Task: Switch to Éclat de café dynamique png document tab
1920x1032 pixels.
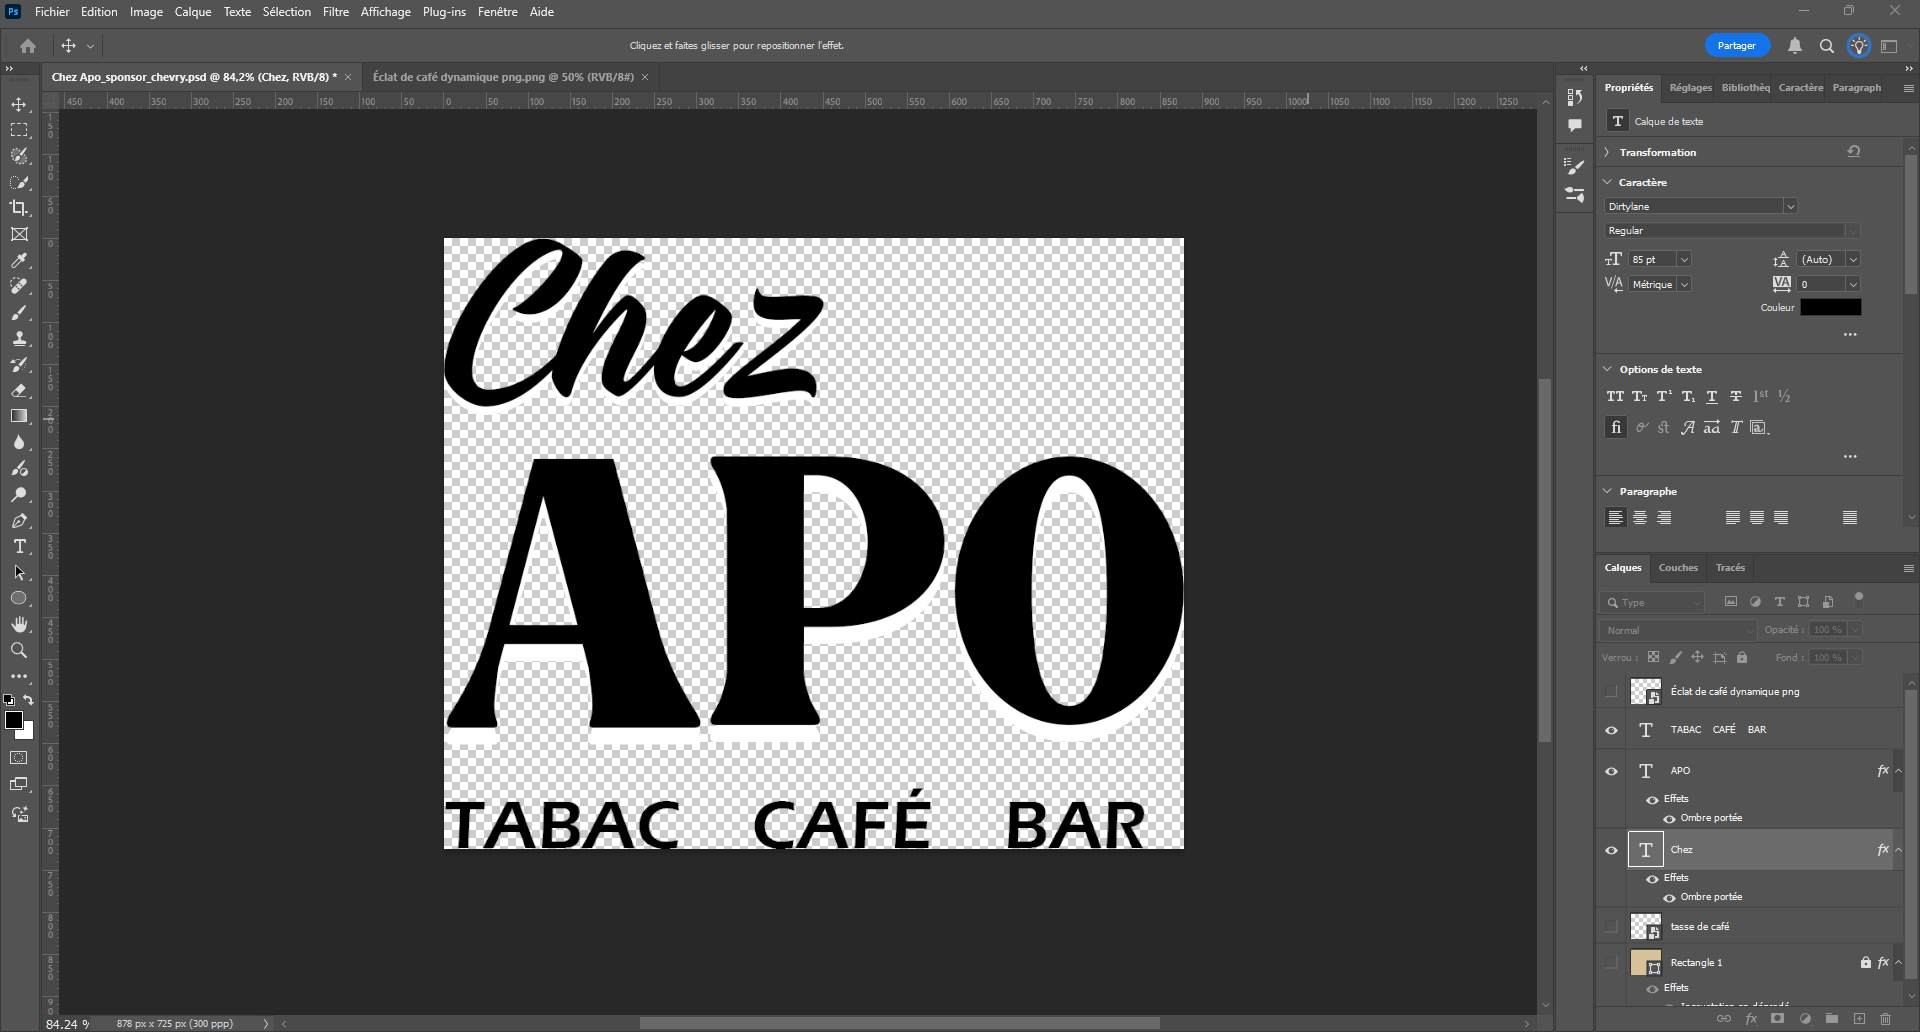Action: click(503, 77)
